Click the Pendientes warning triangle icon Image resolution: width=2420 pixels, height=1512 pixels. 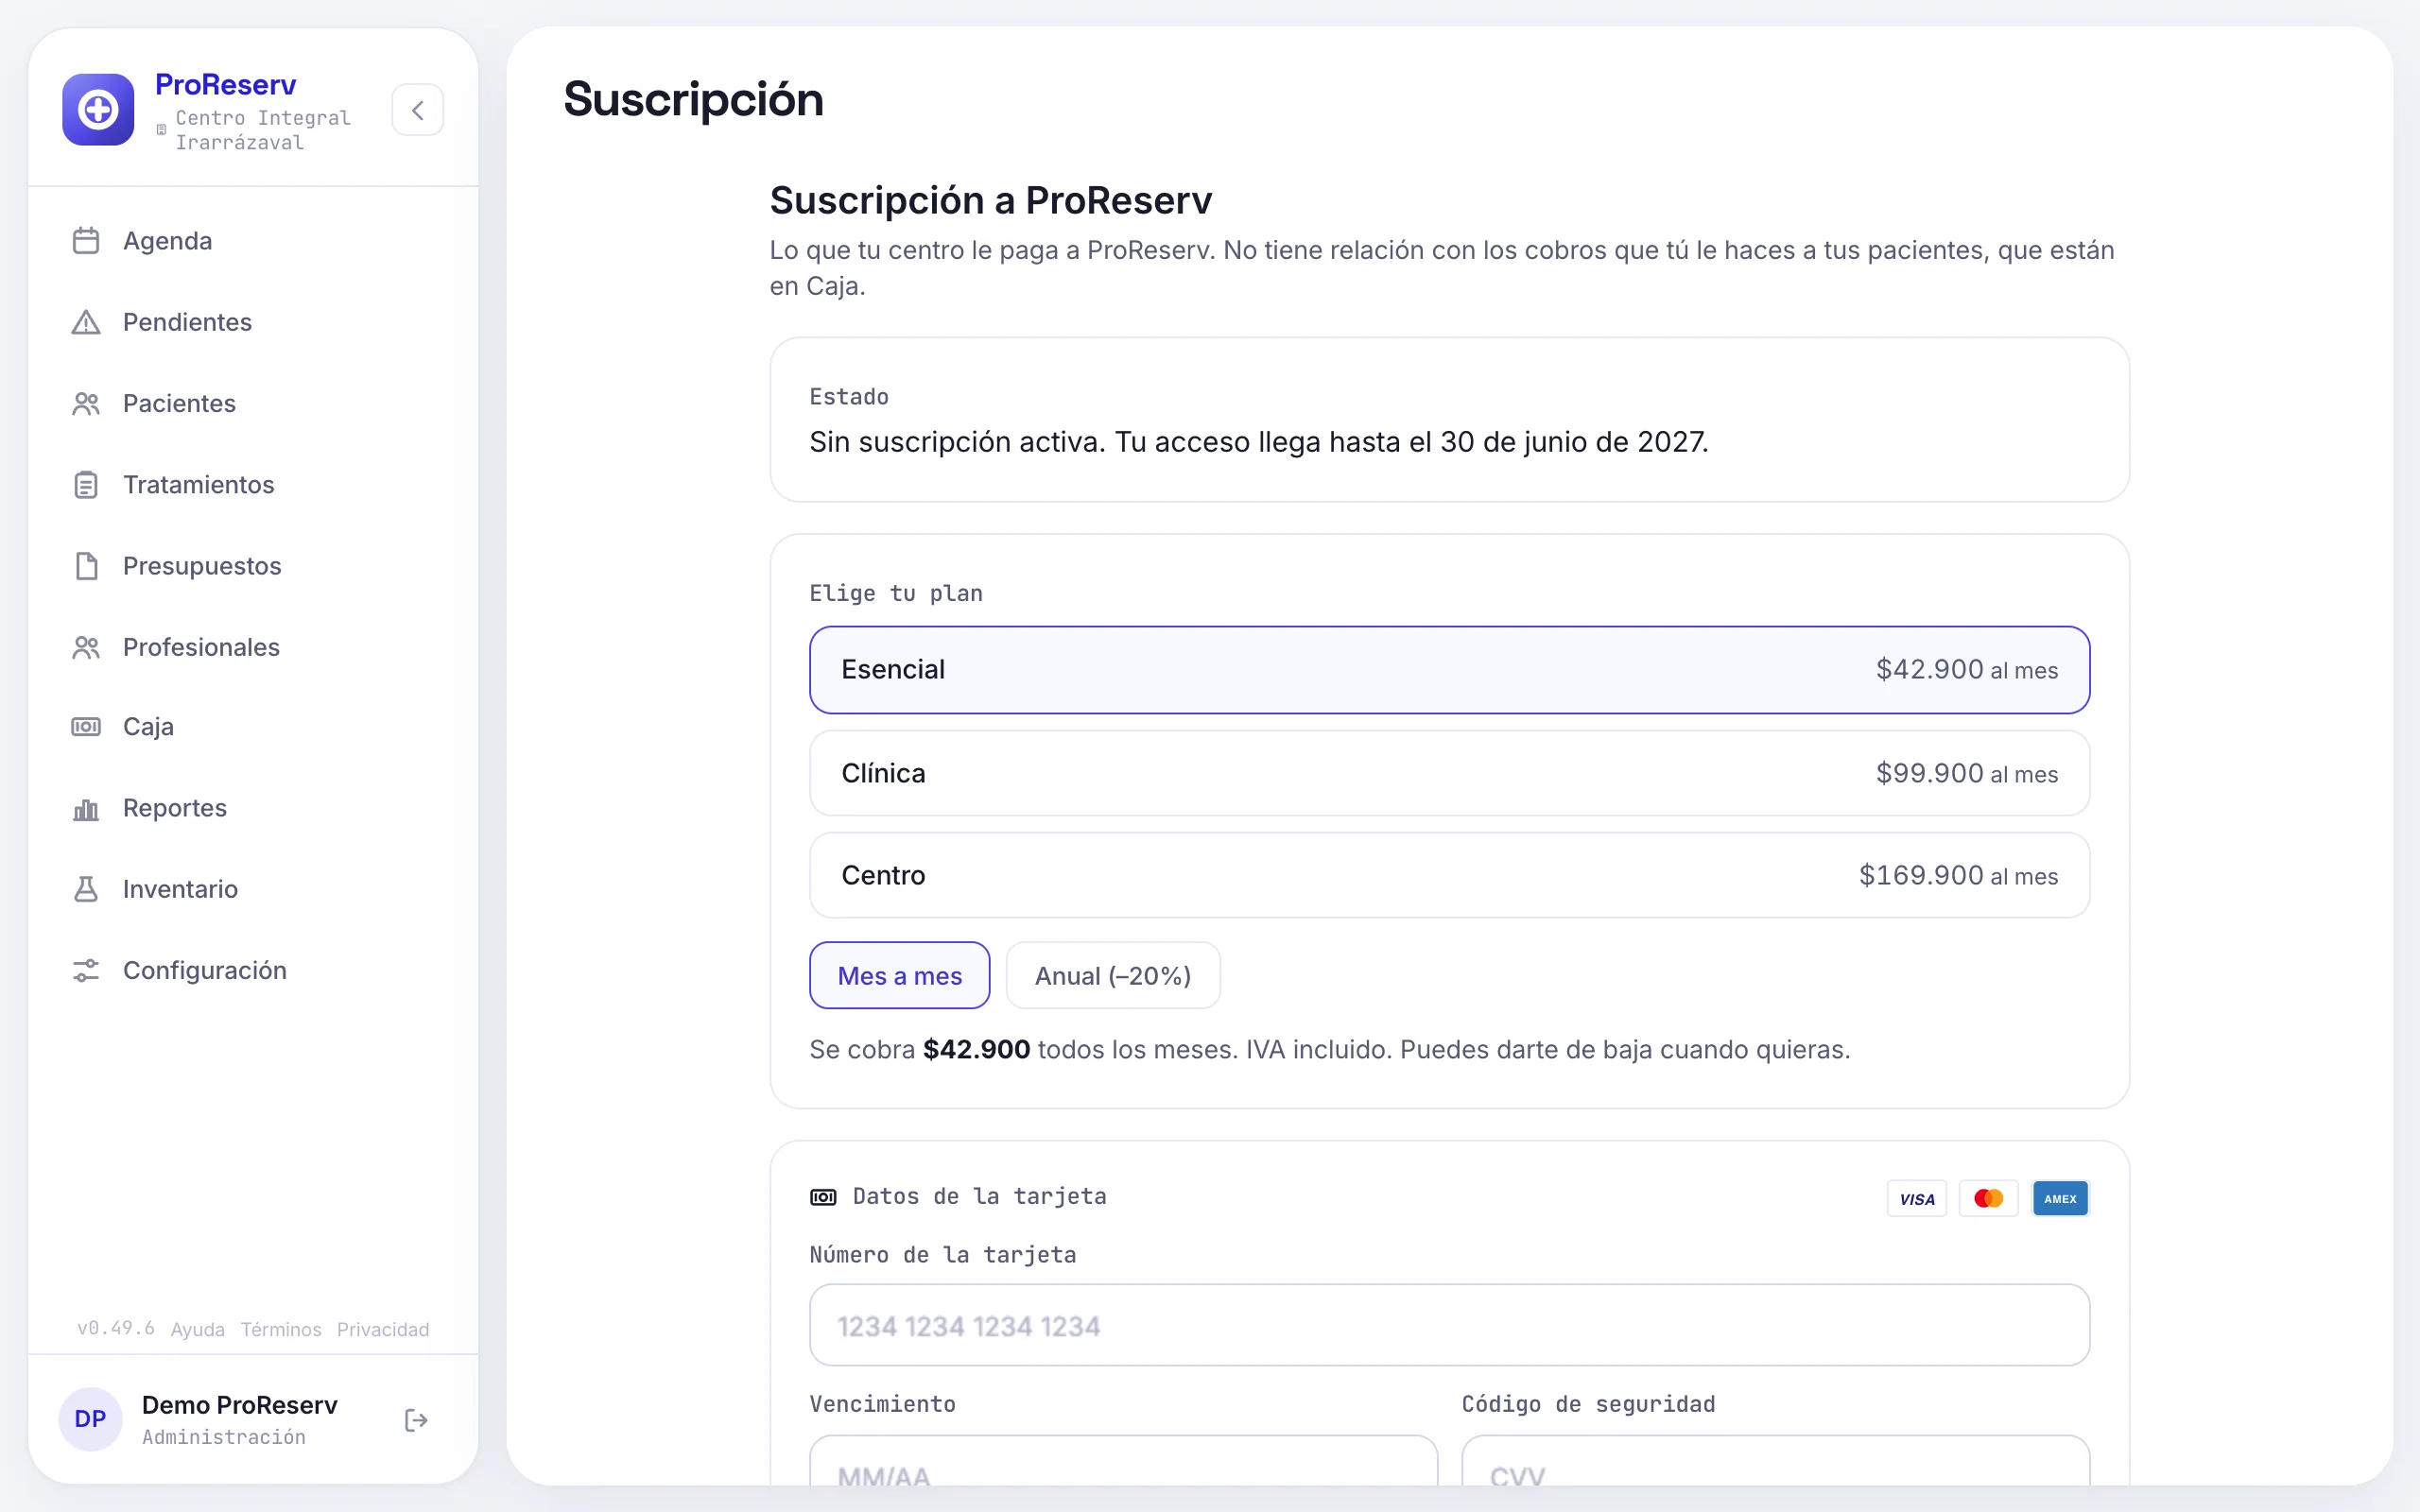(86, 322)
